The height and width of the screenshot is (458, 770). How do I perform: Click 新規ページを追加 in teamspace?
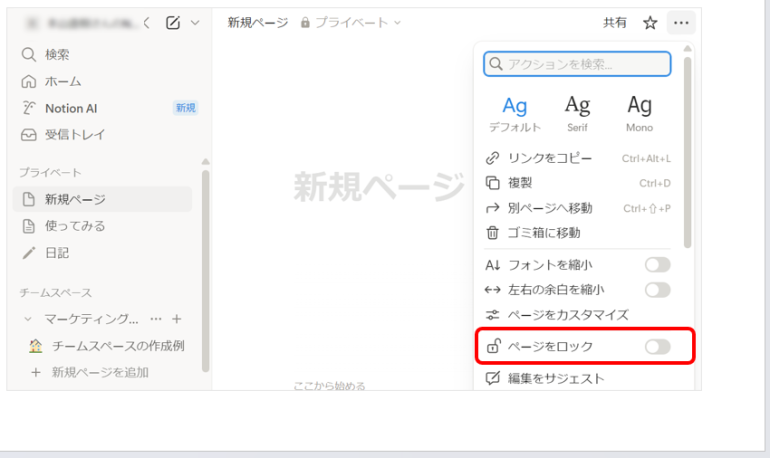coord(99,372)
